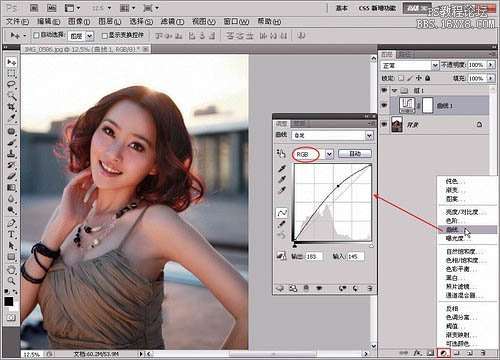Open the zoom level dropdown in application bar
This screenshot has width=500, height=360.
click(x=109, y=8)
